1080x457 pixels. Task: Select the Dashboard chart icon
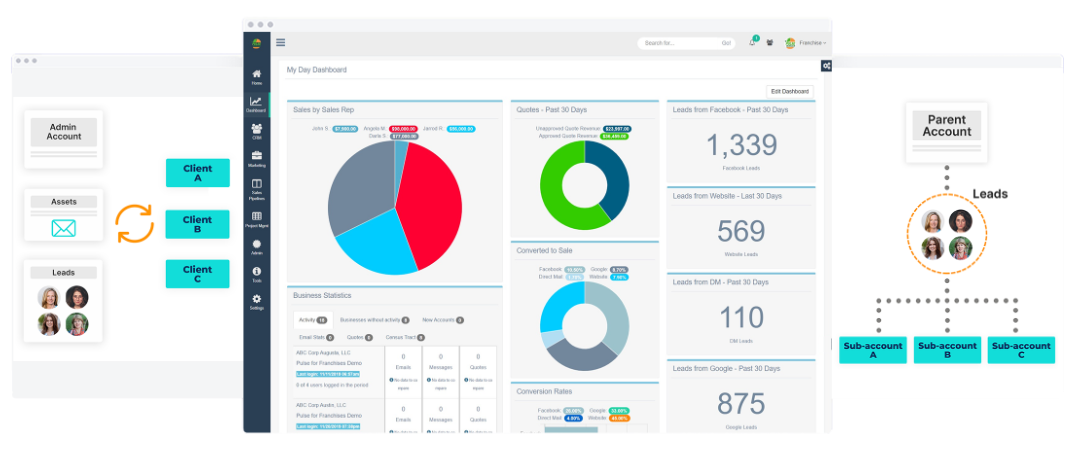coord(256,101)
